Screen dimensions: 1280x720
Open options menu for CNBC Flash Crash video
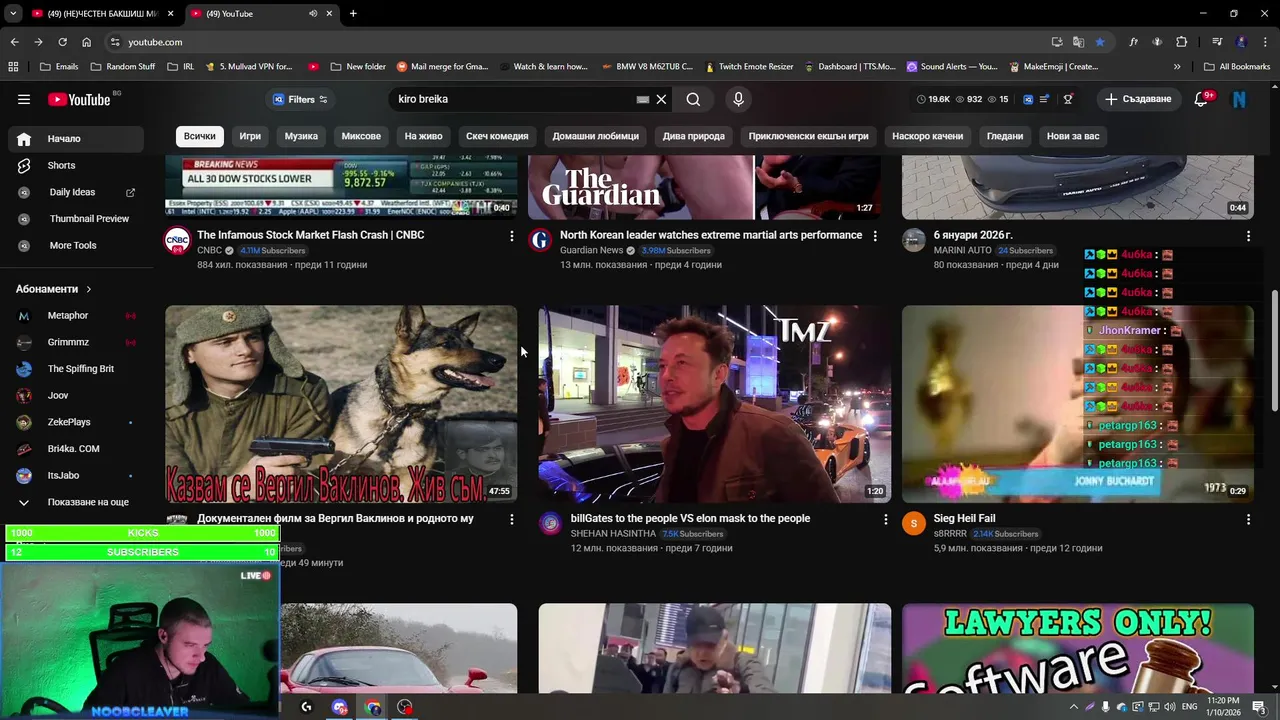point(511,236)
